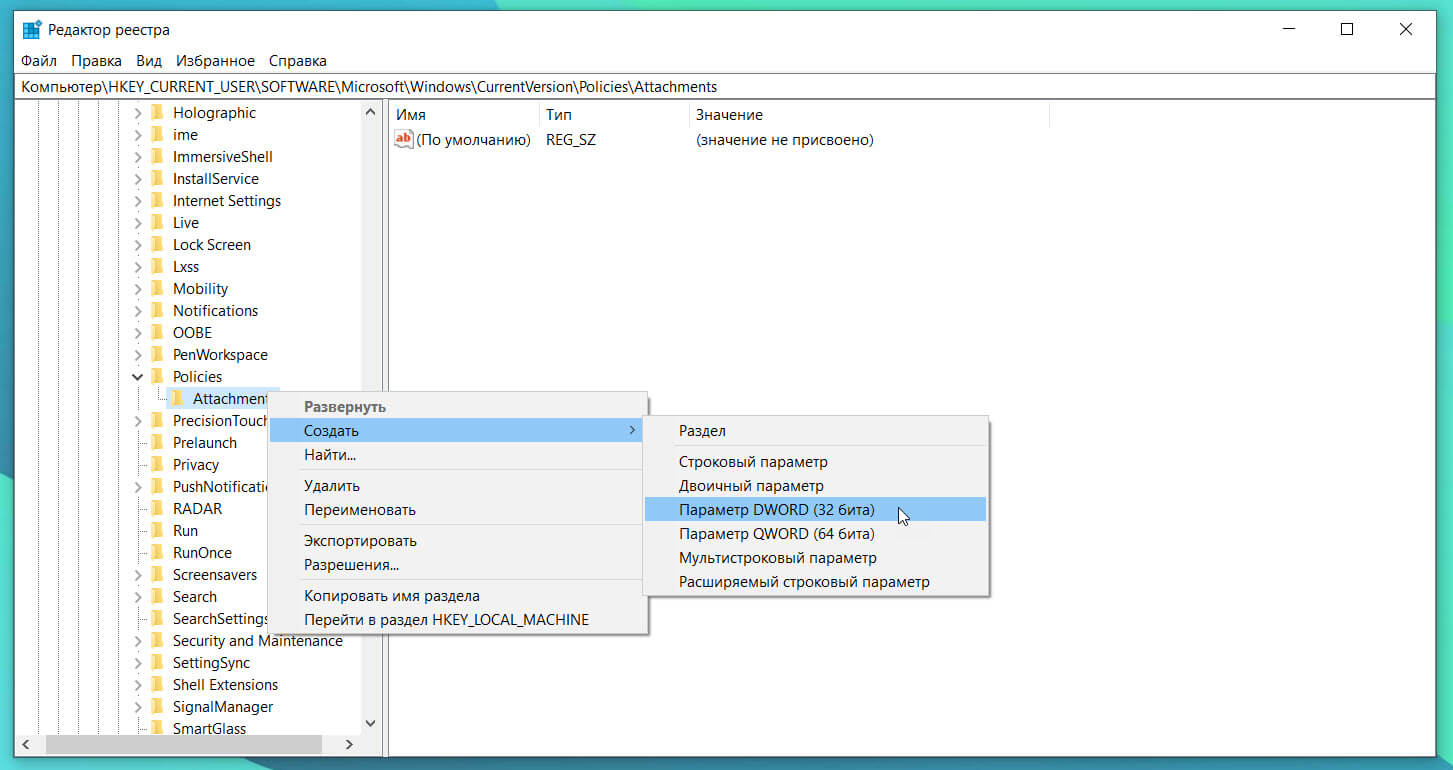
Task: Click the REG_SZ type cell
Action: [x=571, y=140]
